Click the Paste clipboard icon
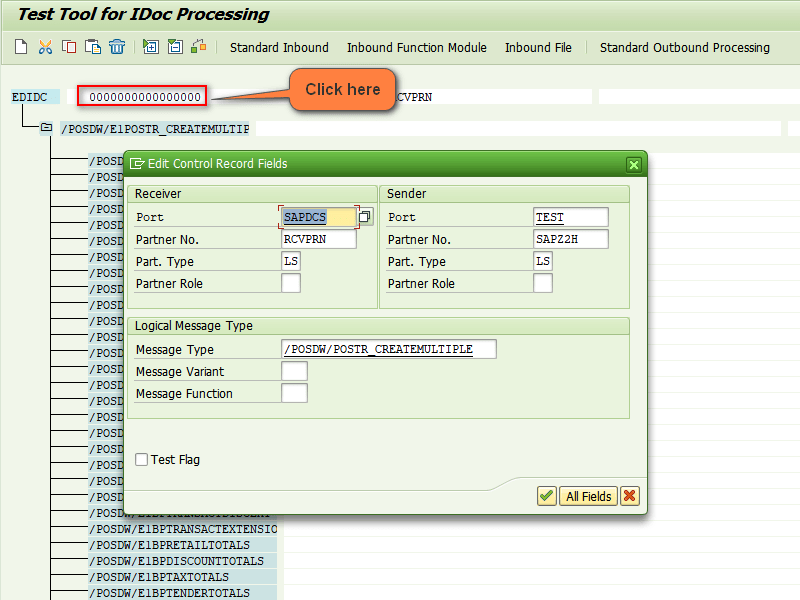 93,47
